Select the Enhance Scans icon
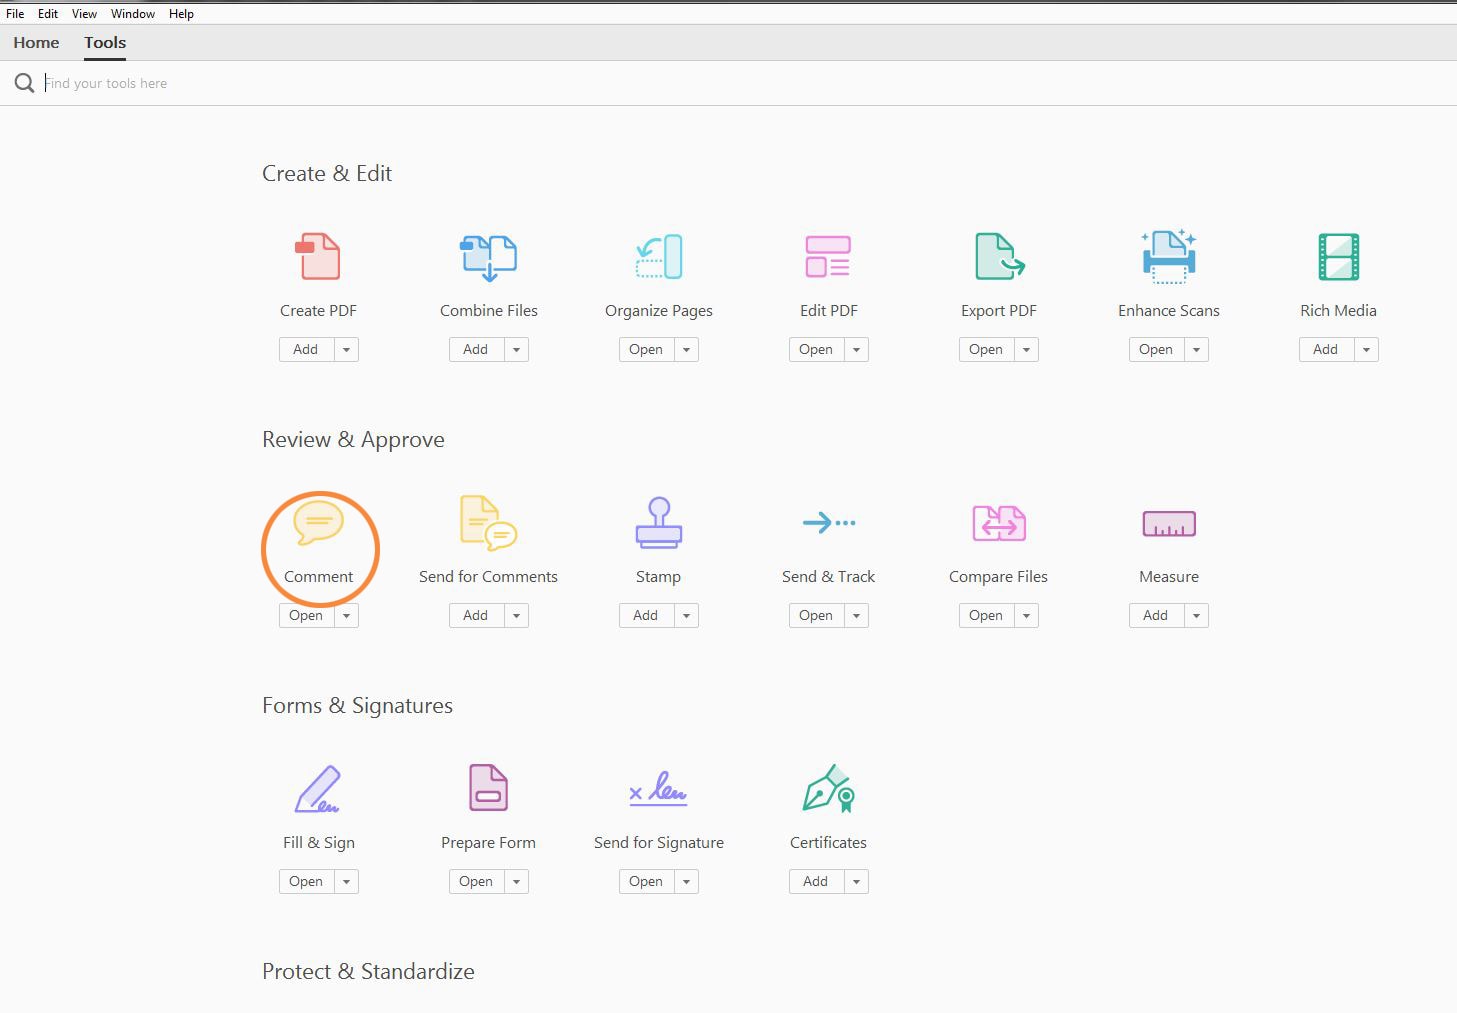Viewport: 1457px width, 1013px height. click(1168, 256)
